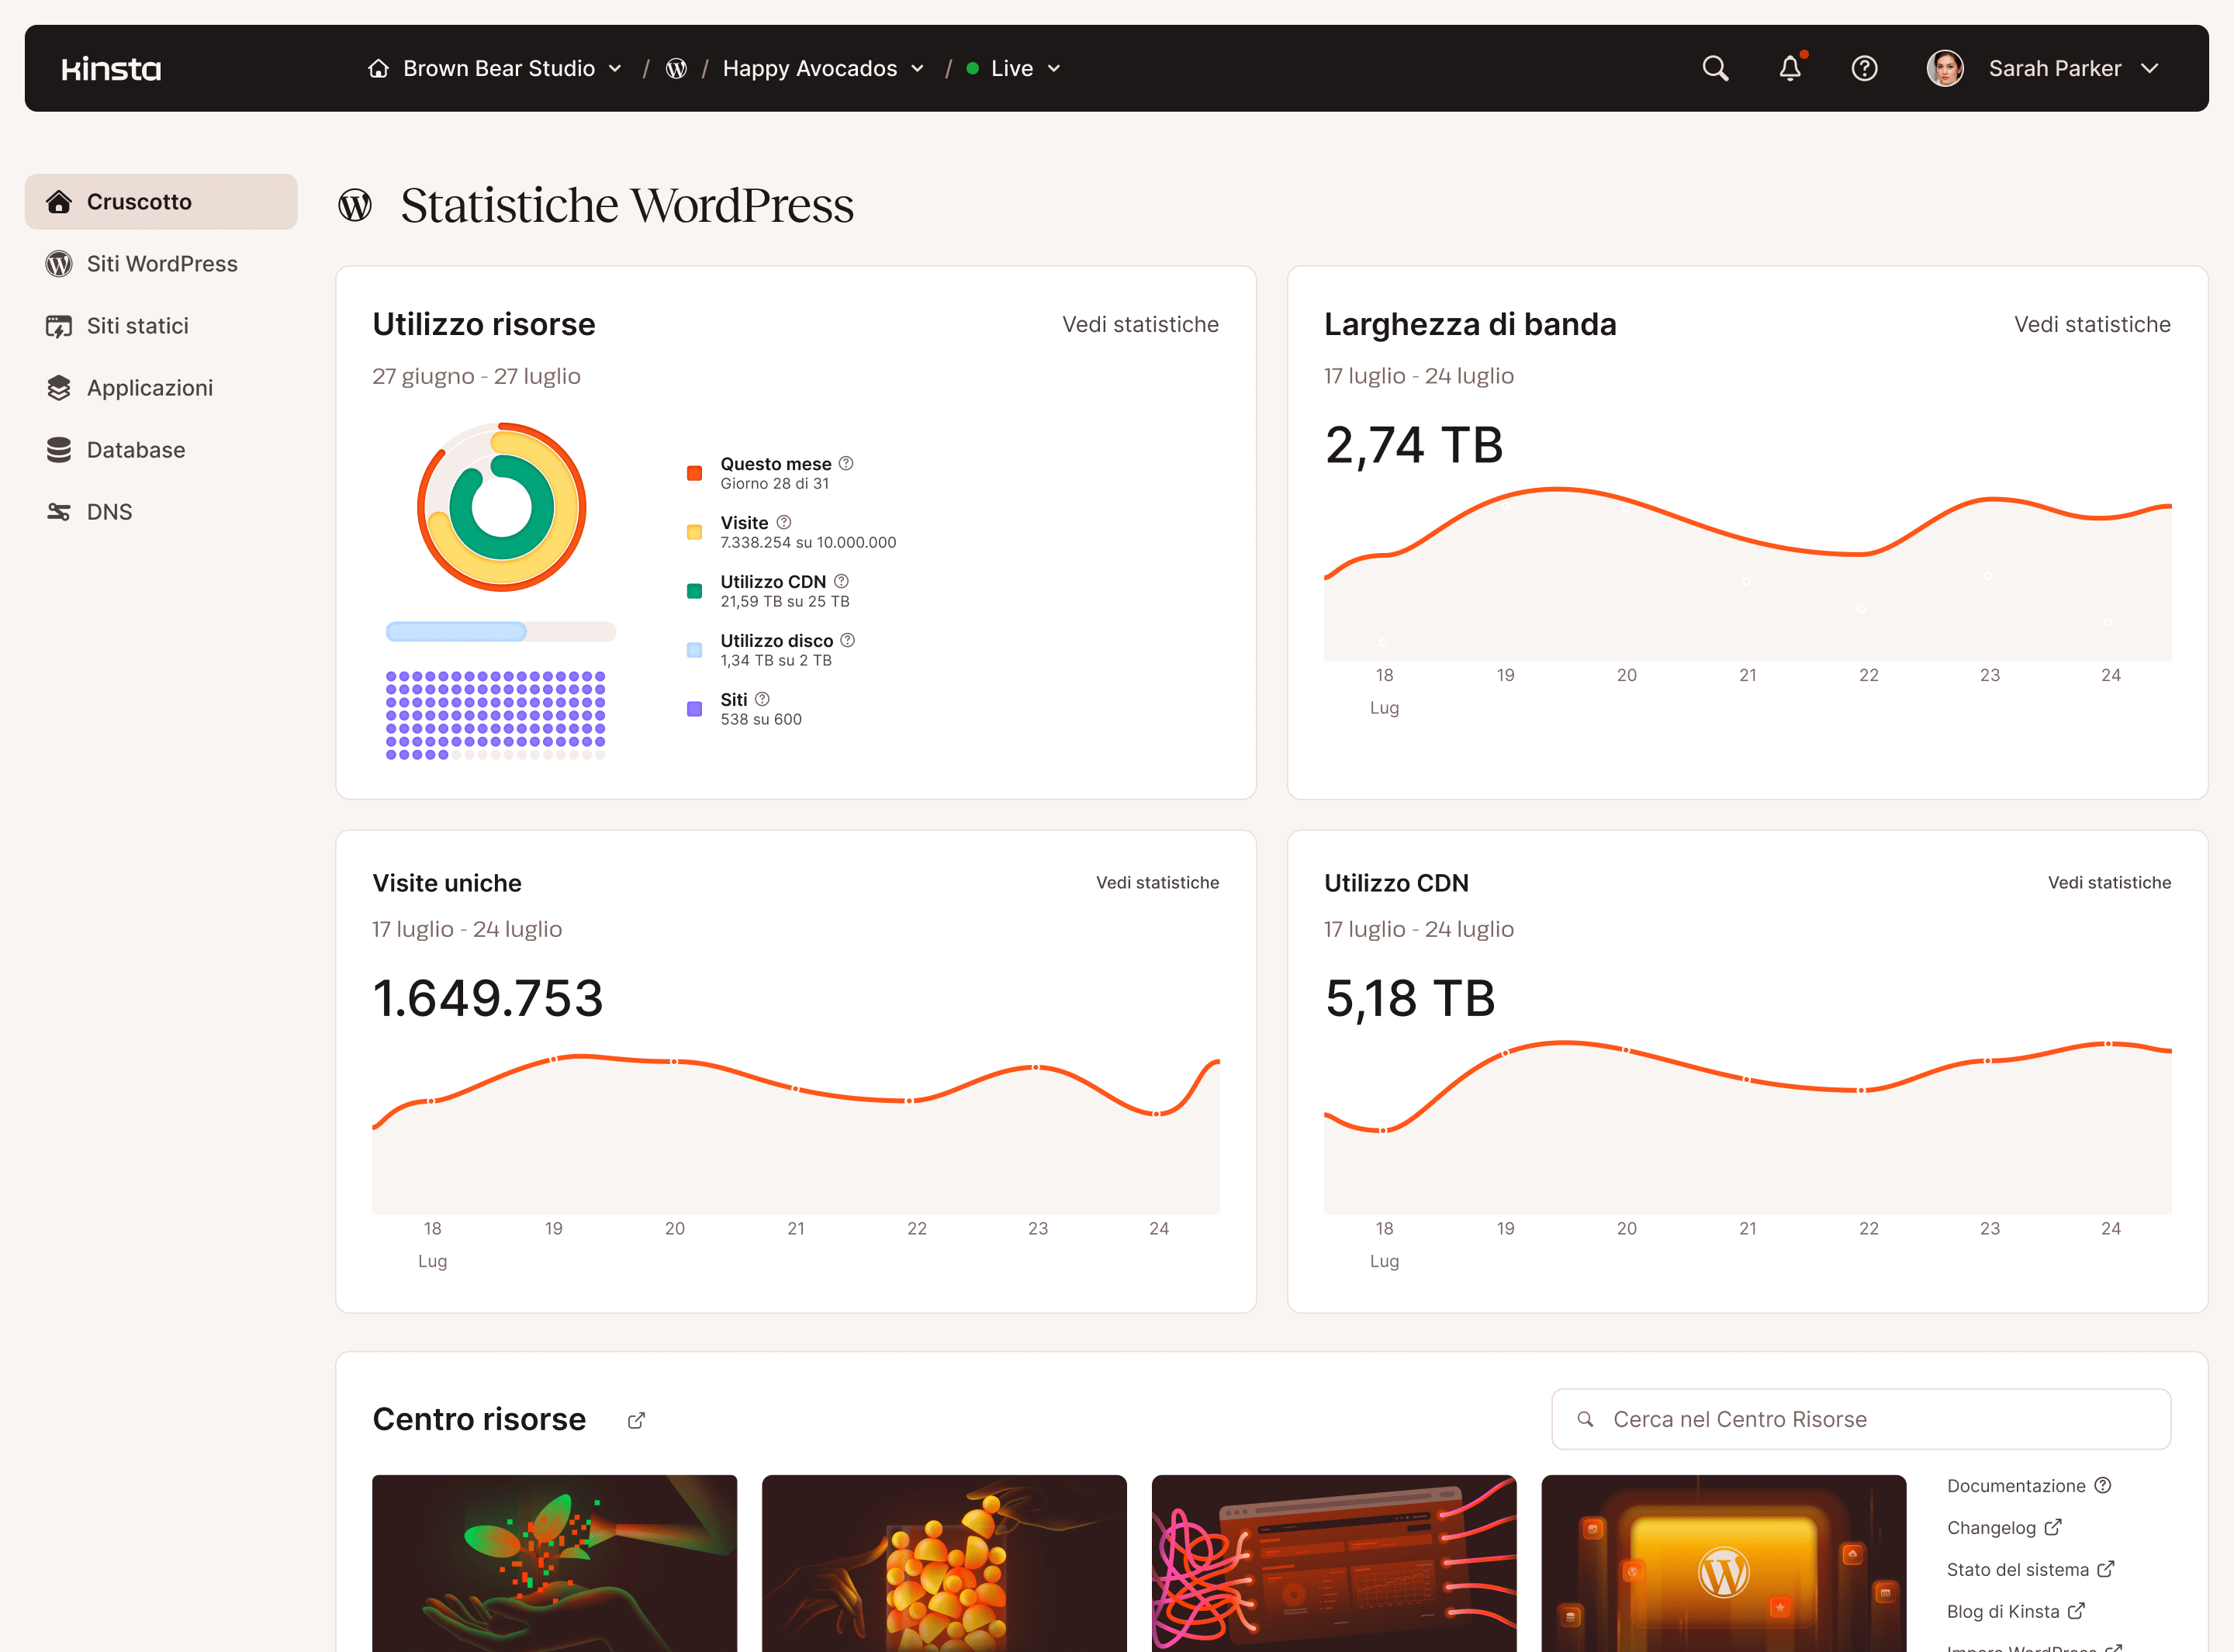Select Siti WordPress in the sidebar

161,263
